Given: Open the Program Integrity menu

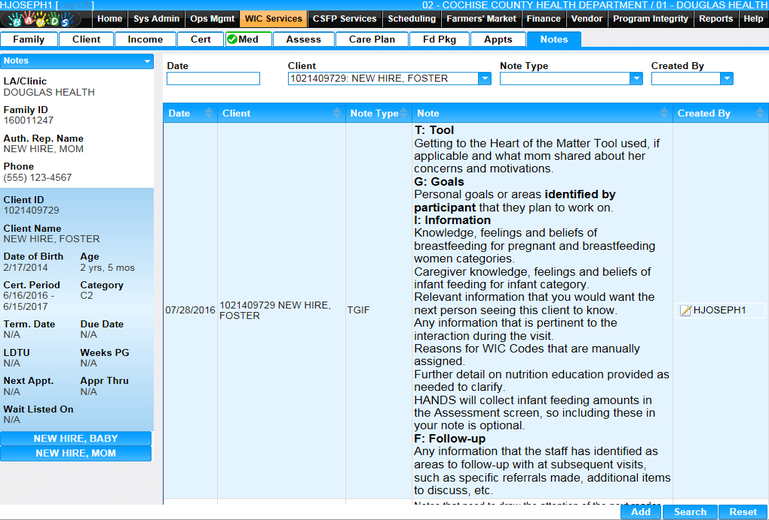Looking at the screenshot, I should (x=650, y=19).
